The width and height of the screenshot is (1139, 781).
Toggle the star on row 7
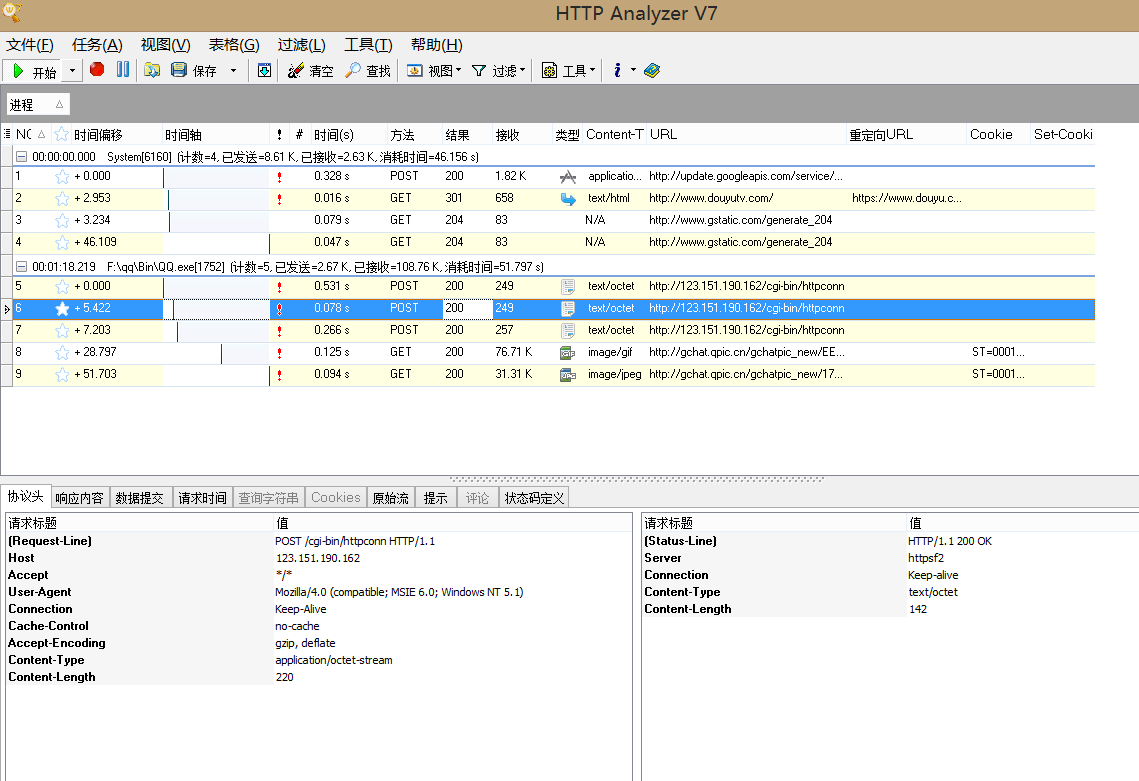coord(62,331)
